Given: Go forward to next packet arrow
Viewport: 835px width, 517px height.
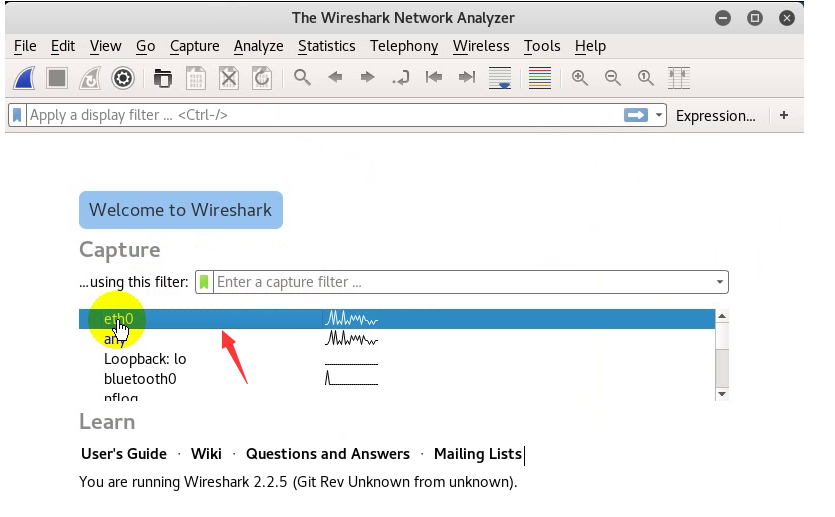Looking at the screenshot, I should 367,77.
